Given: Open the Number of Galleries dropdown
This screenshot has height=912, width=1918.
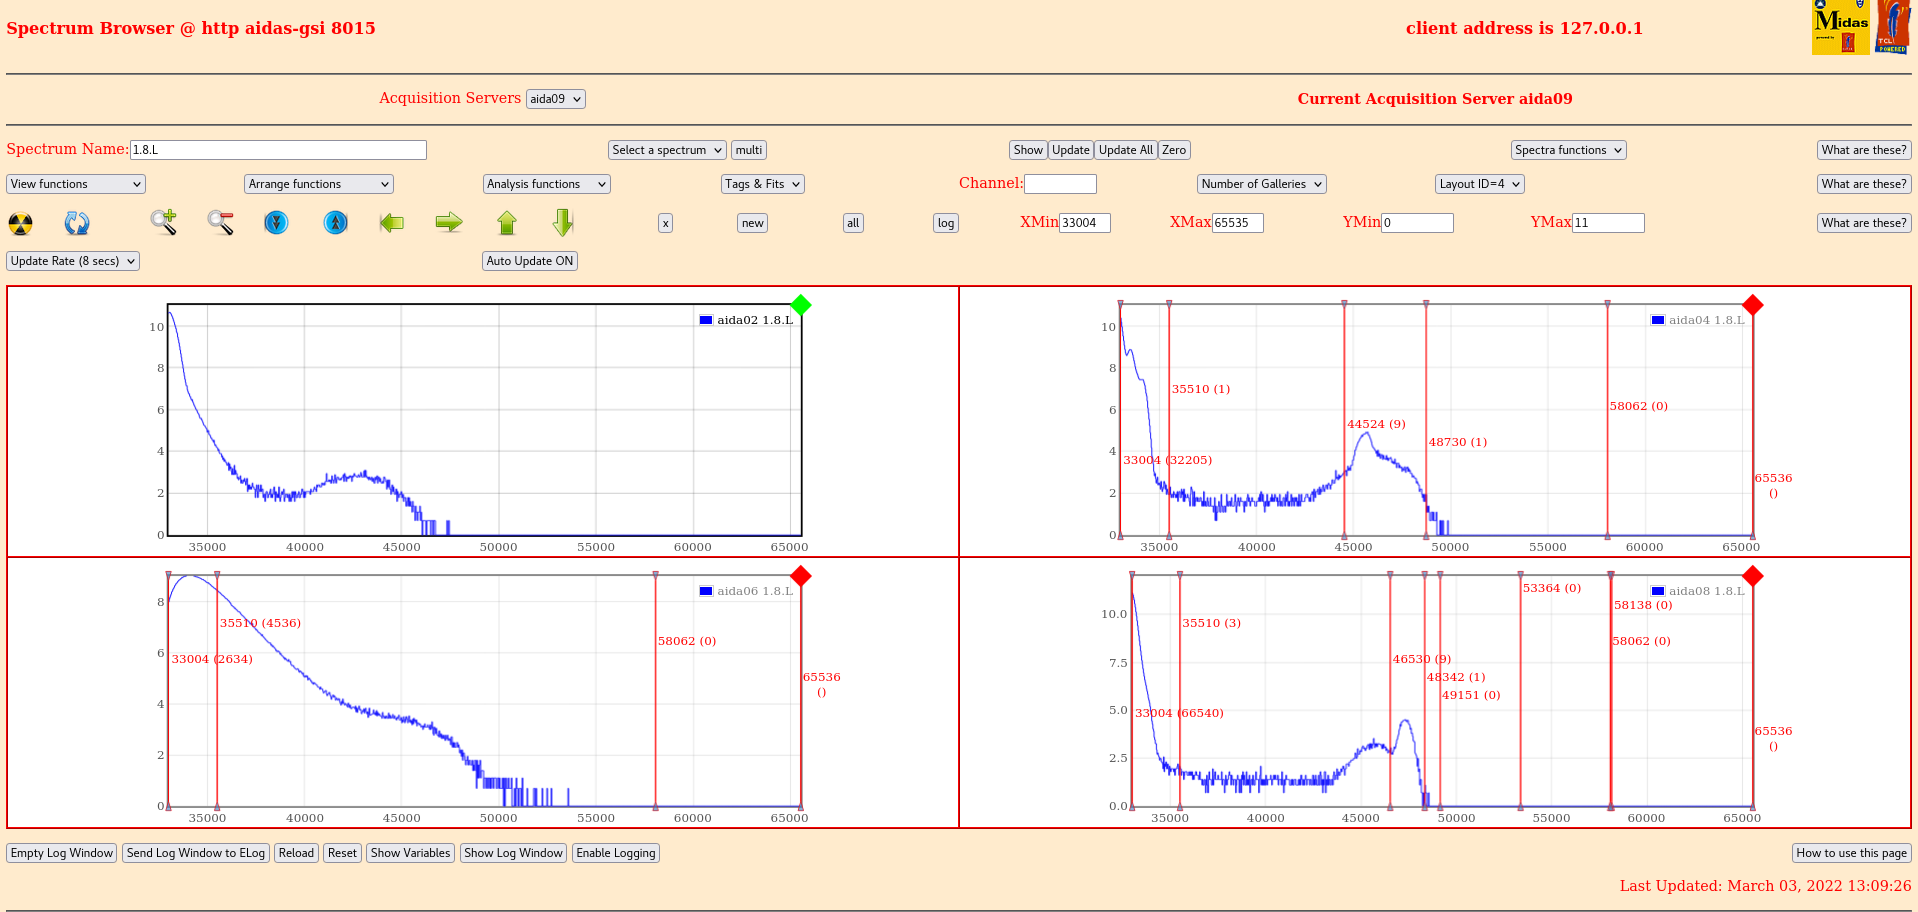Looking at the screenshot, I should tap(1262, 184).
